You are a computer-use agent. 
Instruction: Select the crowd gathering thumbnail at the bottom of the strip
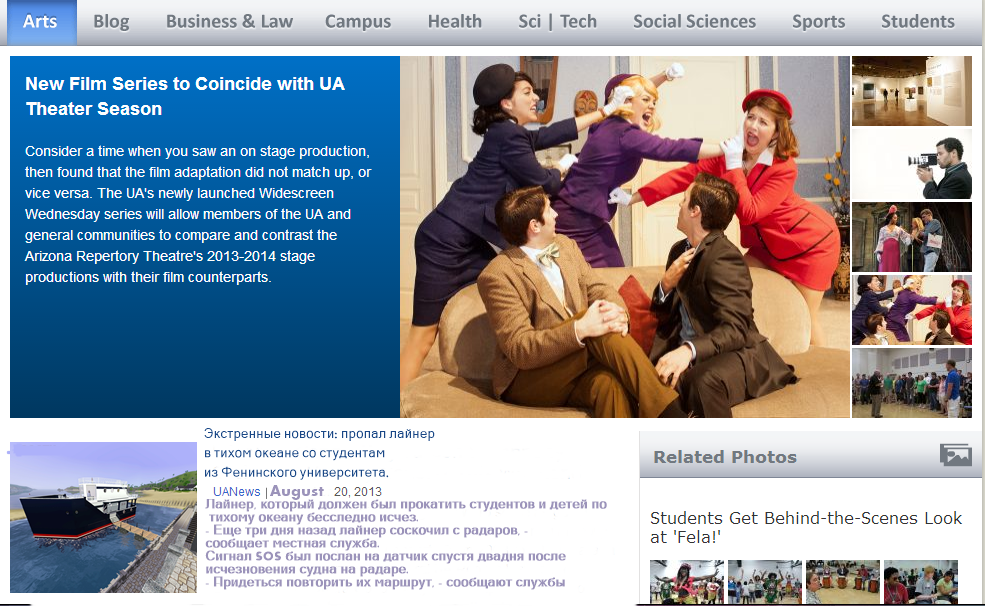pos(911,382)
